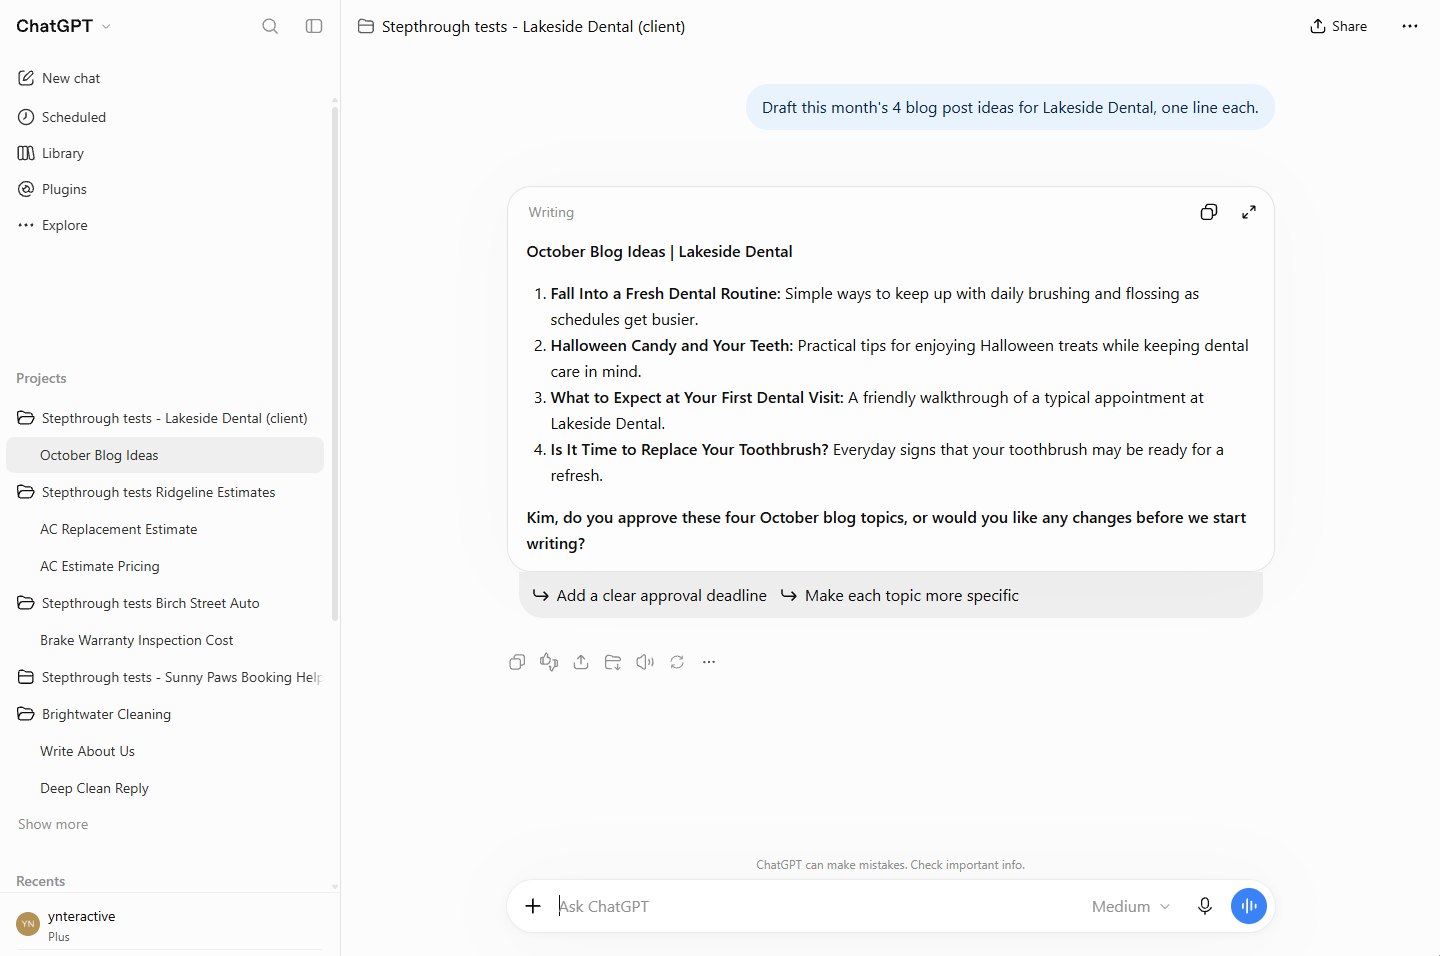Open the October Blog Ideas chat
Image resolution: width=1440 pixels, height=956 pixels.
165,455
